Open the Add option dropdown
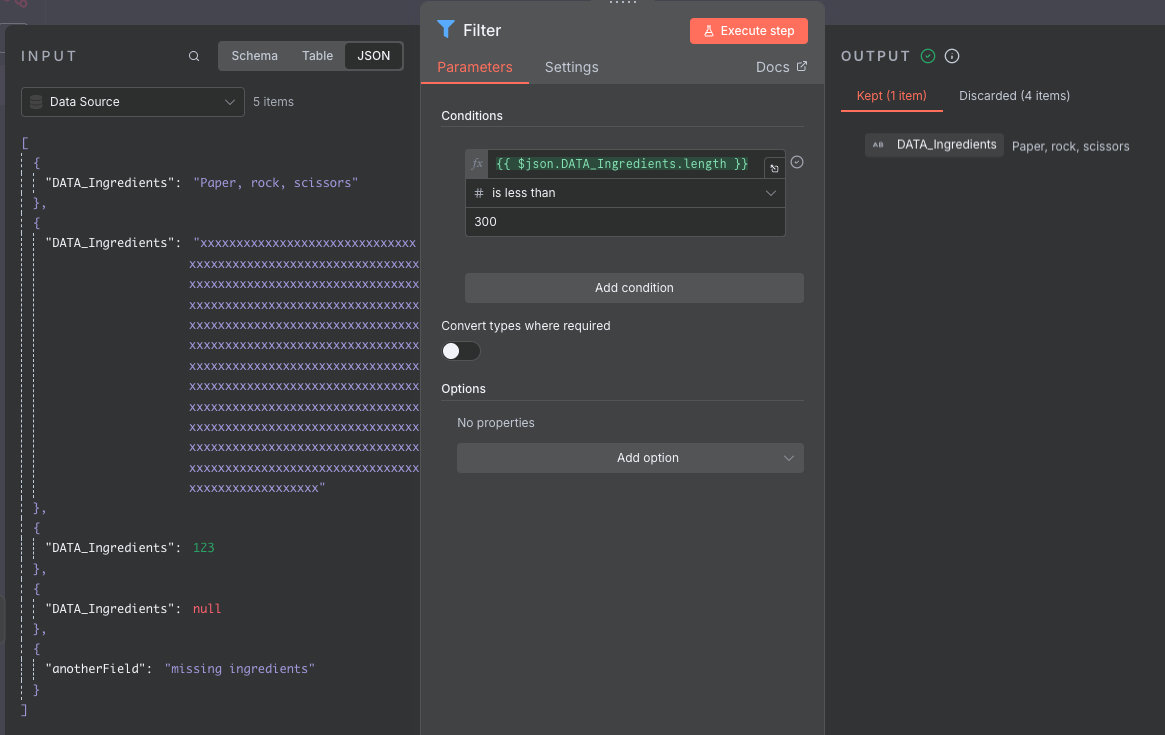The image size is (1165, 735). [x=630, y=458]
